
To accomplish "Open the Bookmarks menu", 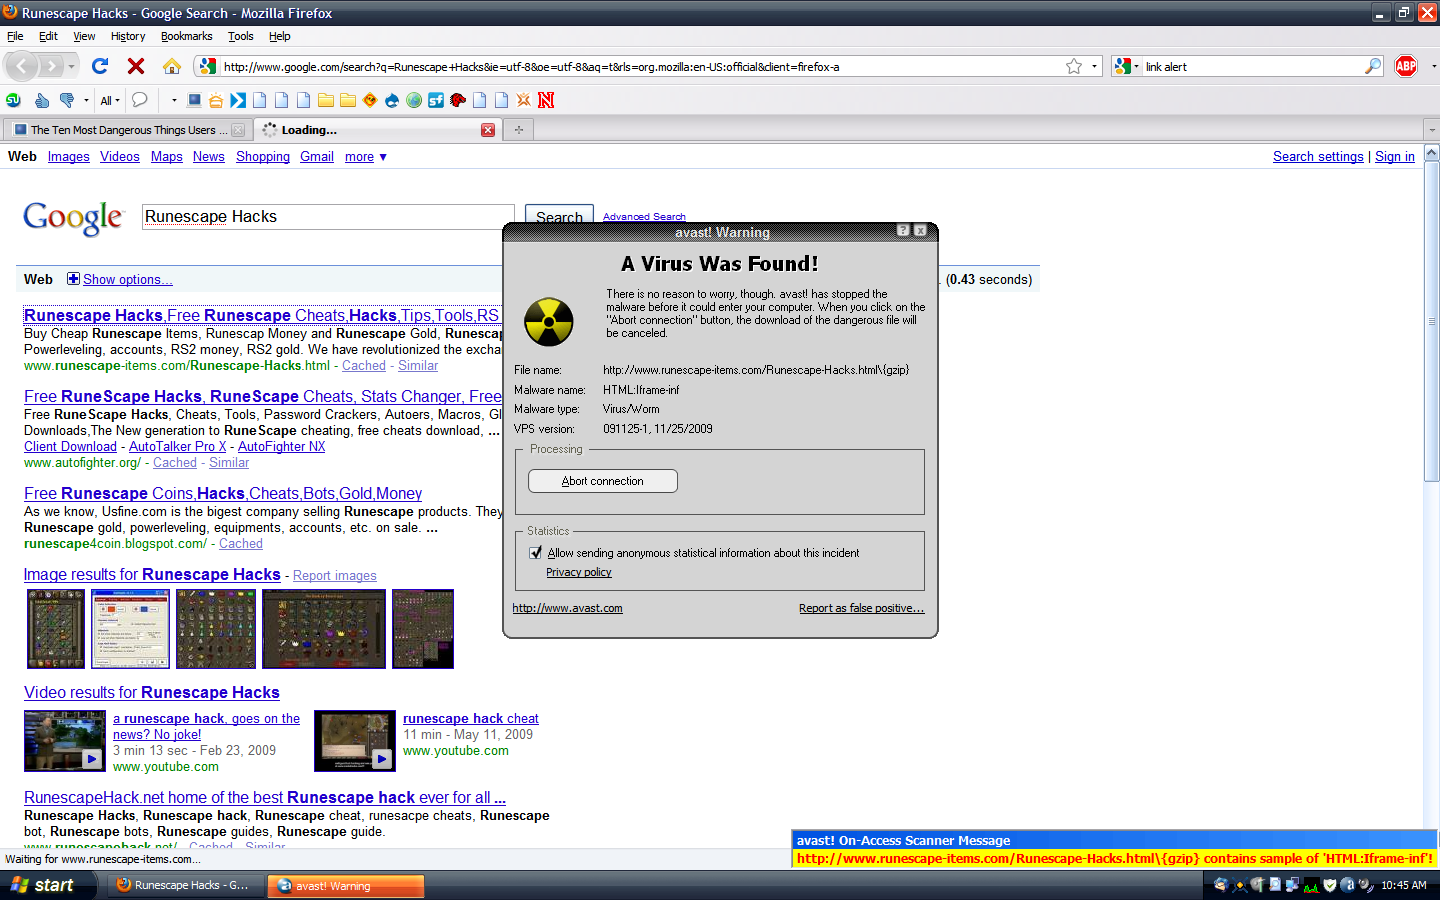I will point(187,36).
